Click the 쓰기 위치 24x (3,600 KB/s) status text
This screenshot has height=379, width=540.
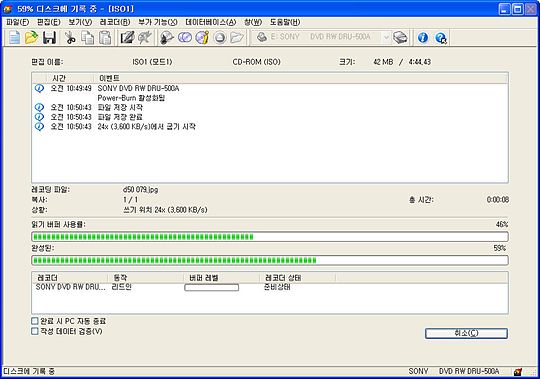(165, 210)
